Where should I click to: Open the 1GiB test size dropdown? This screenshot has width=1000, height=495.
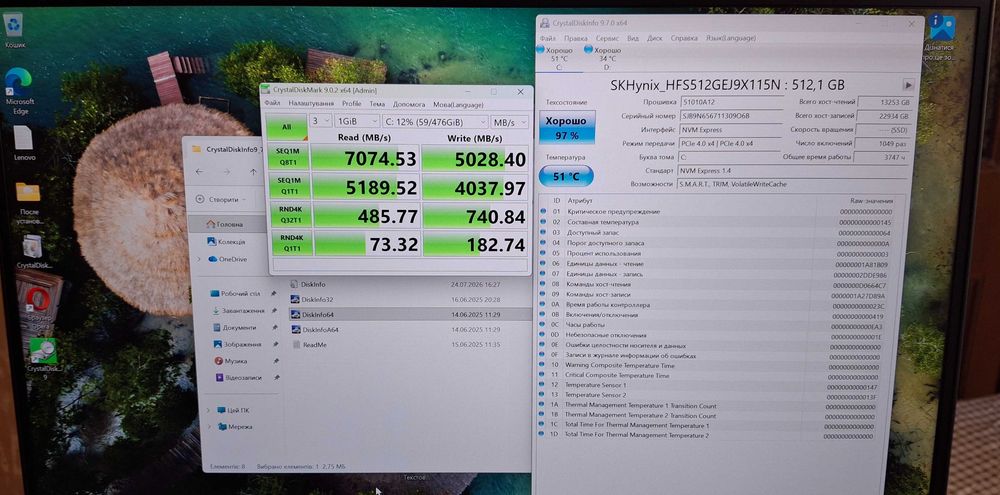click(x=357, y=121)
